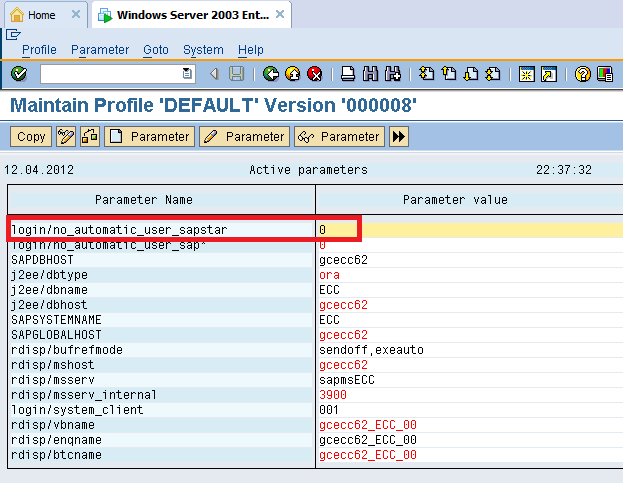This screenshot has height=483, width=623.
Task: Click the yellow Exit arrow icon
Action: coord(293,74)
